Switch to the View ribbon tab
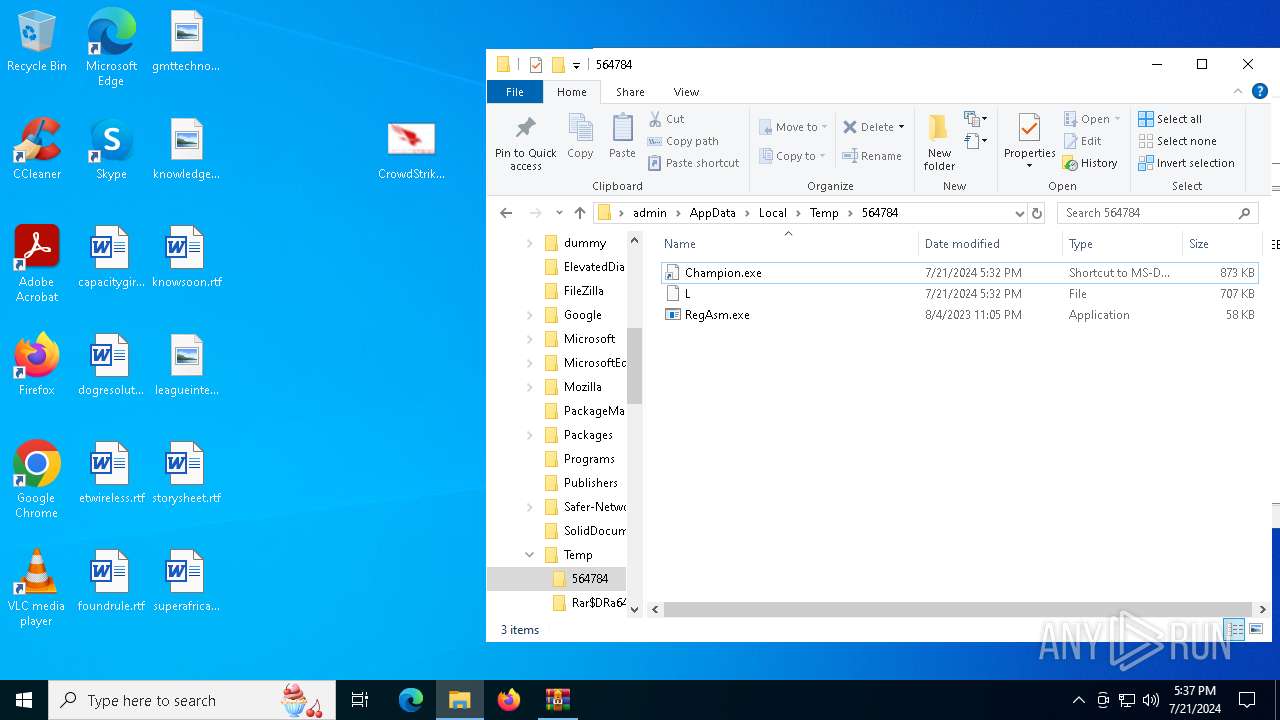The image size is (1280, 720). 686,92
